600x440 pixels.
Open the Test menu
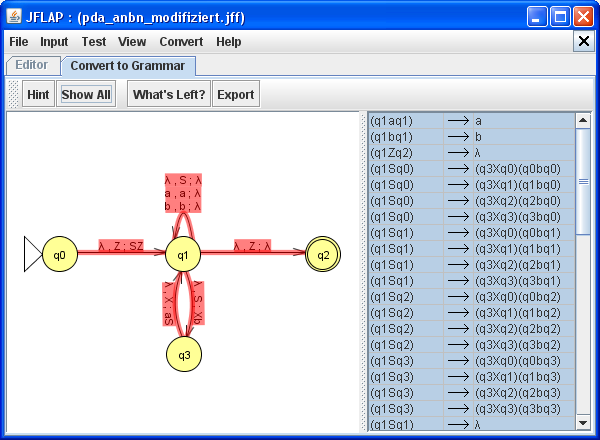tap(94, 42)
